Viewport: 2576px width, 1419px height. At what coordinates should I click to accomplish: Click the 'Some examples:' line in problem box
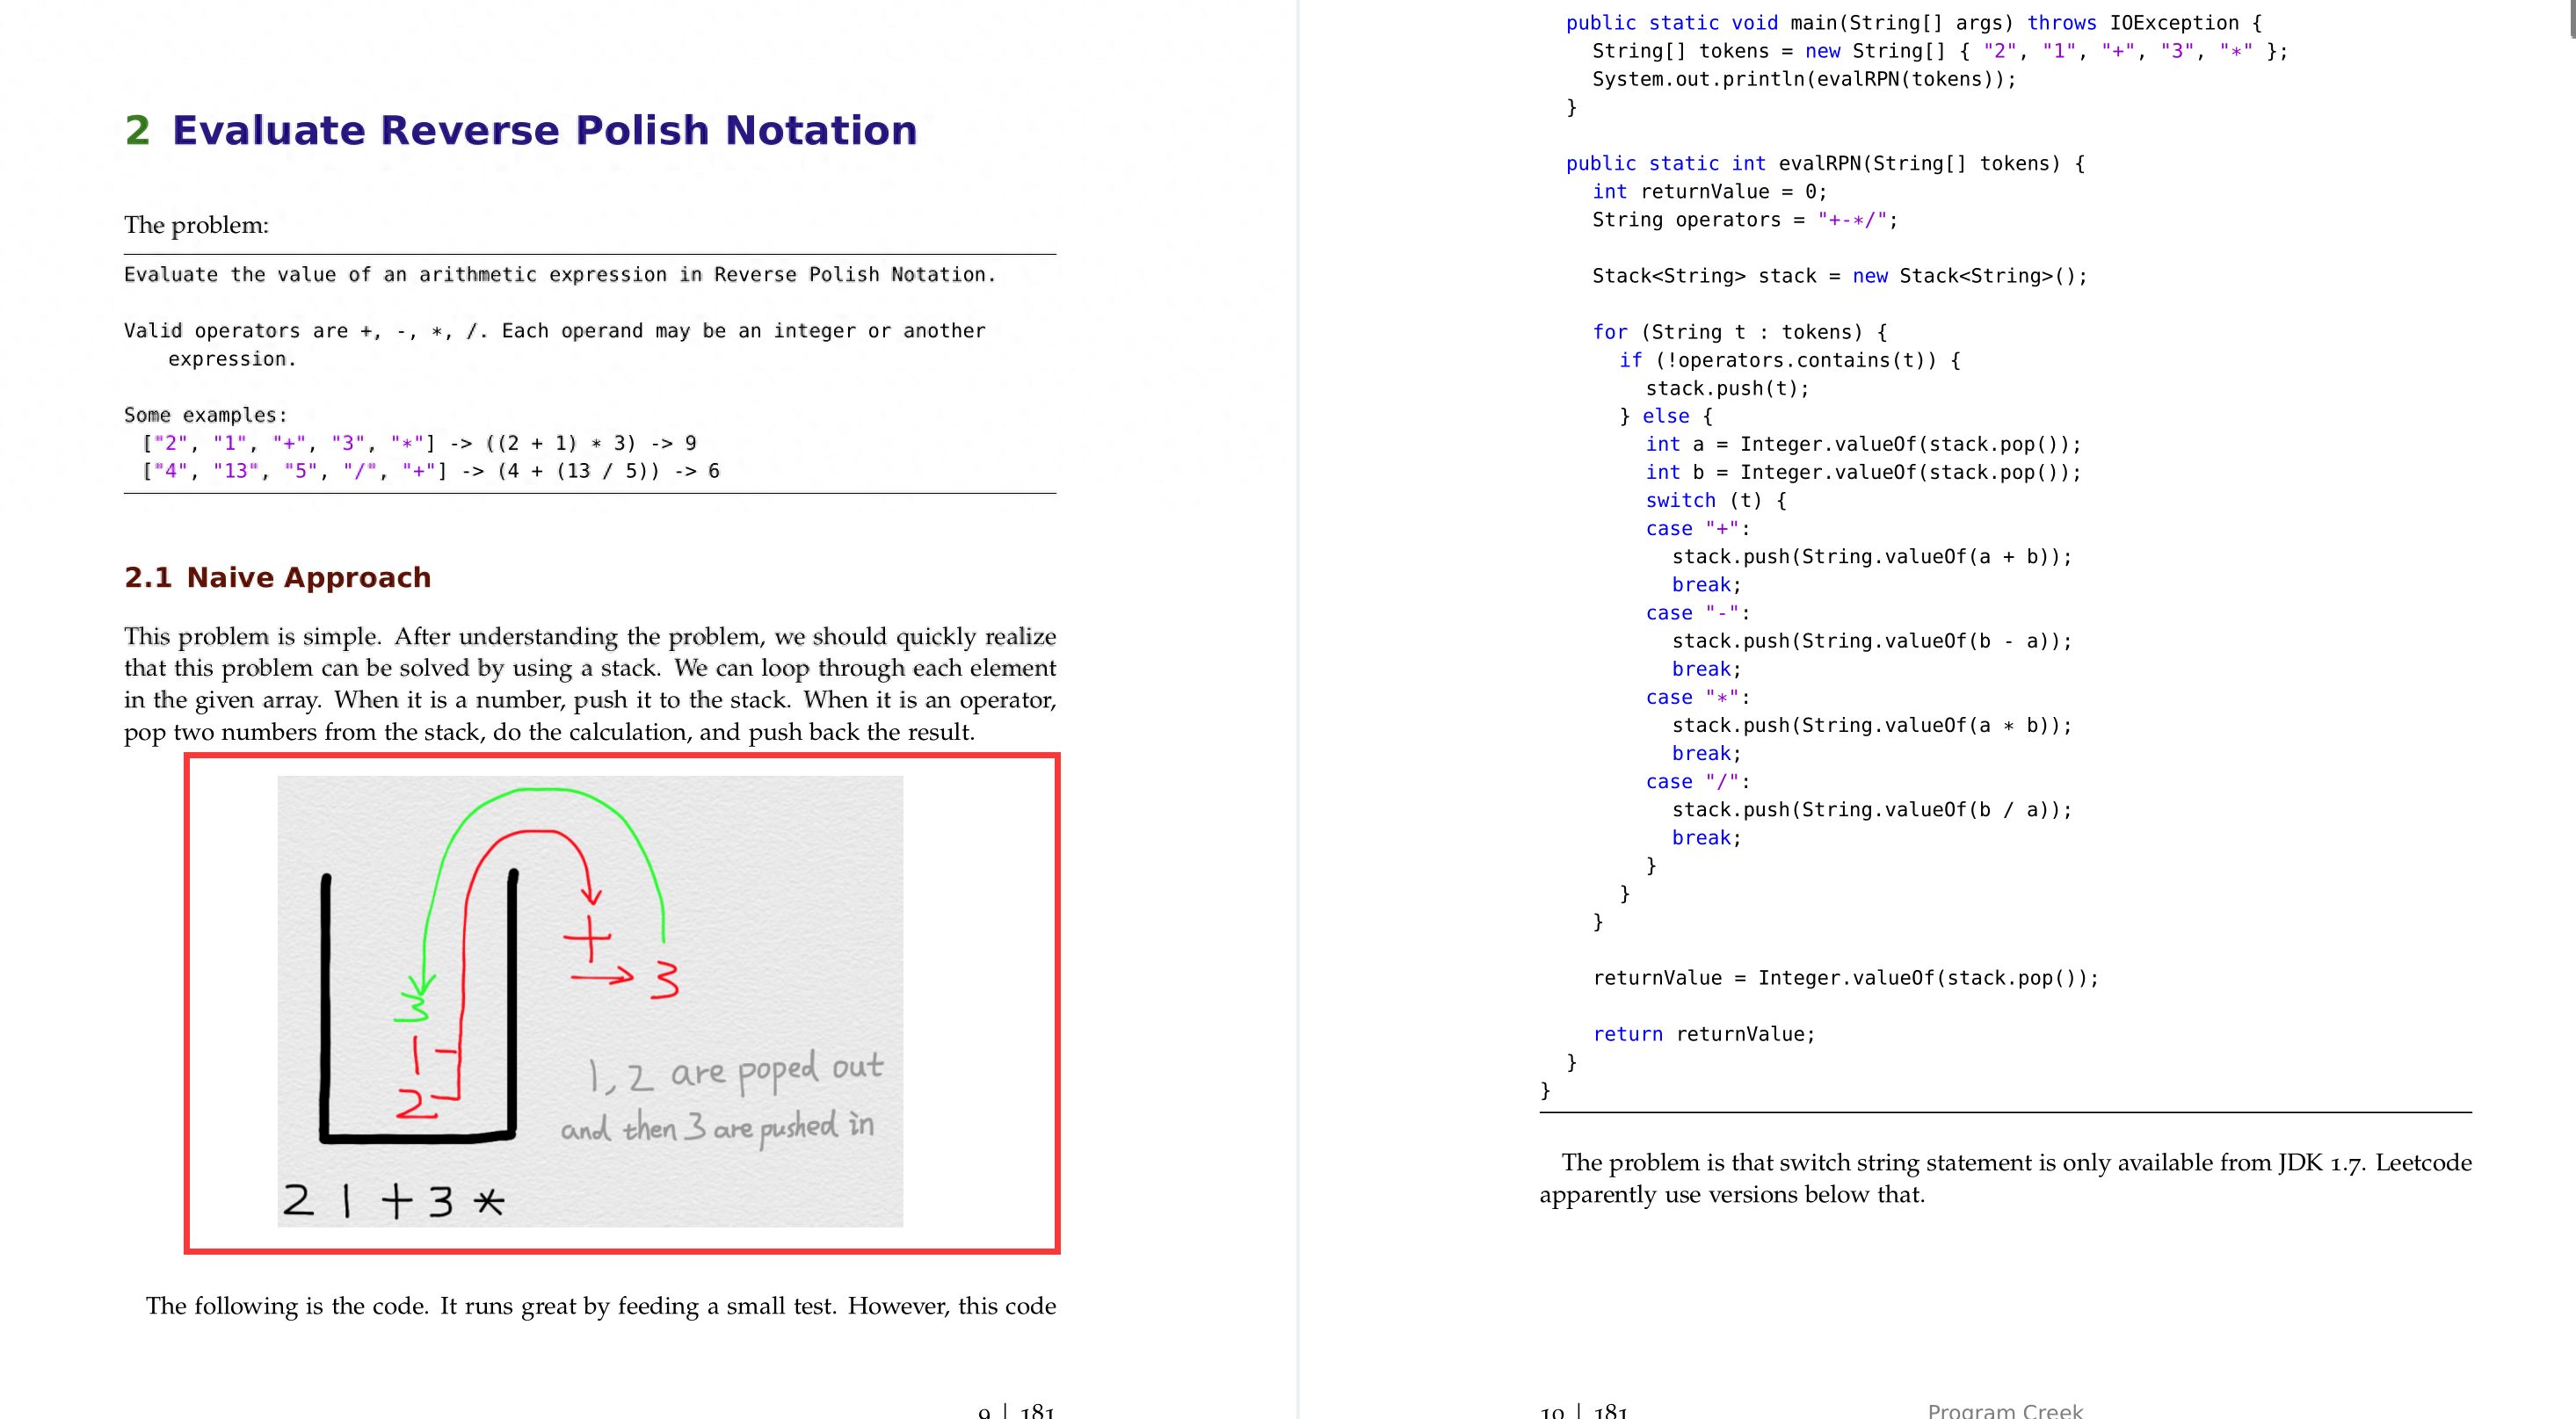[x=205, y=415]
